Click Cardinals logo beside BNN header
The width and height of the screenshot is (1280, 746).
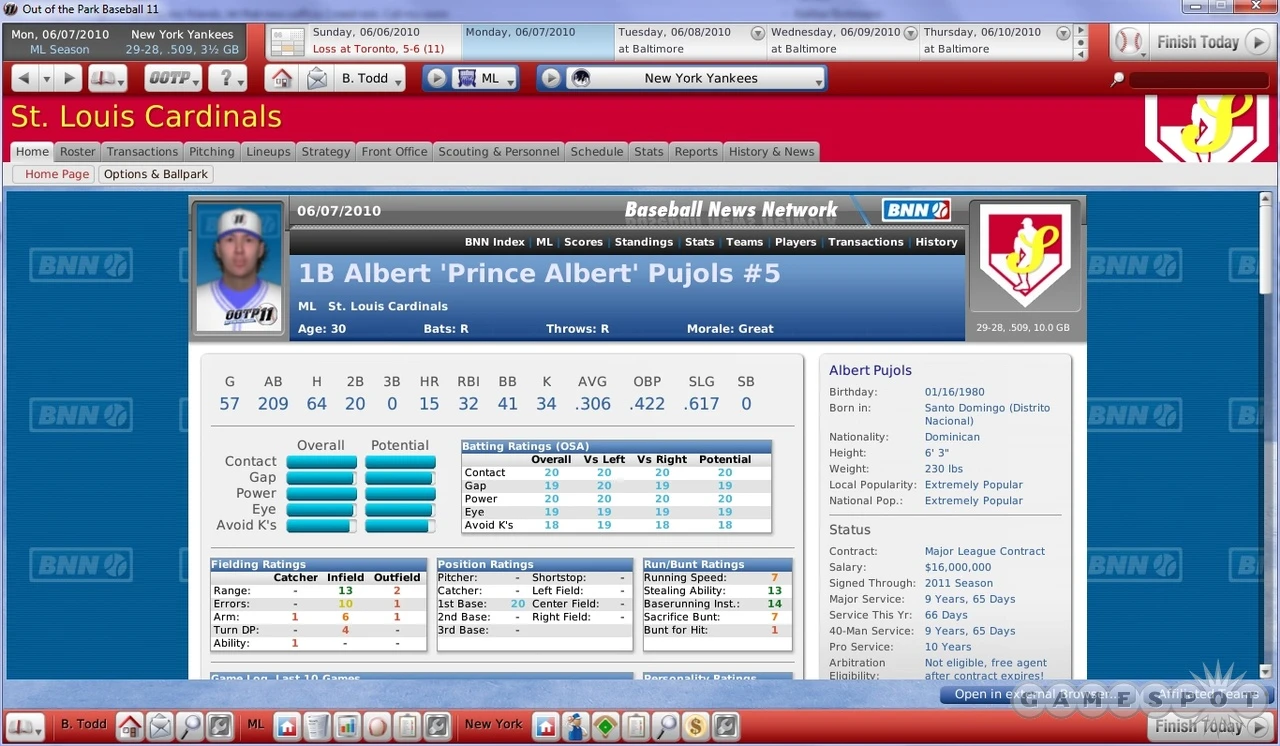pos(1024,257)
